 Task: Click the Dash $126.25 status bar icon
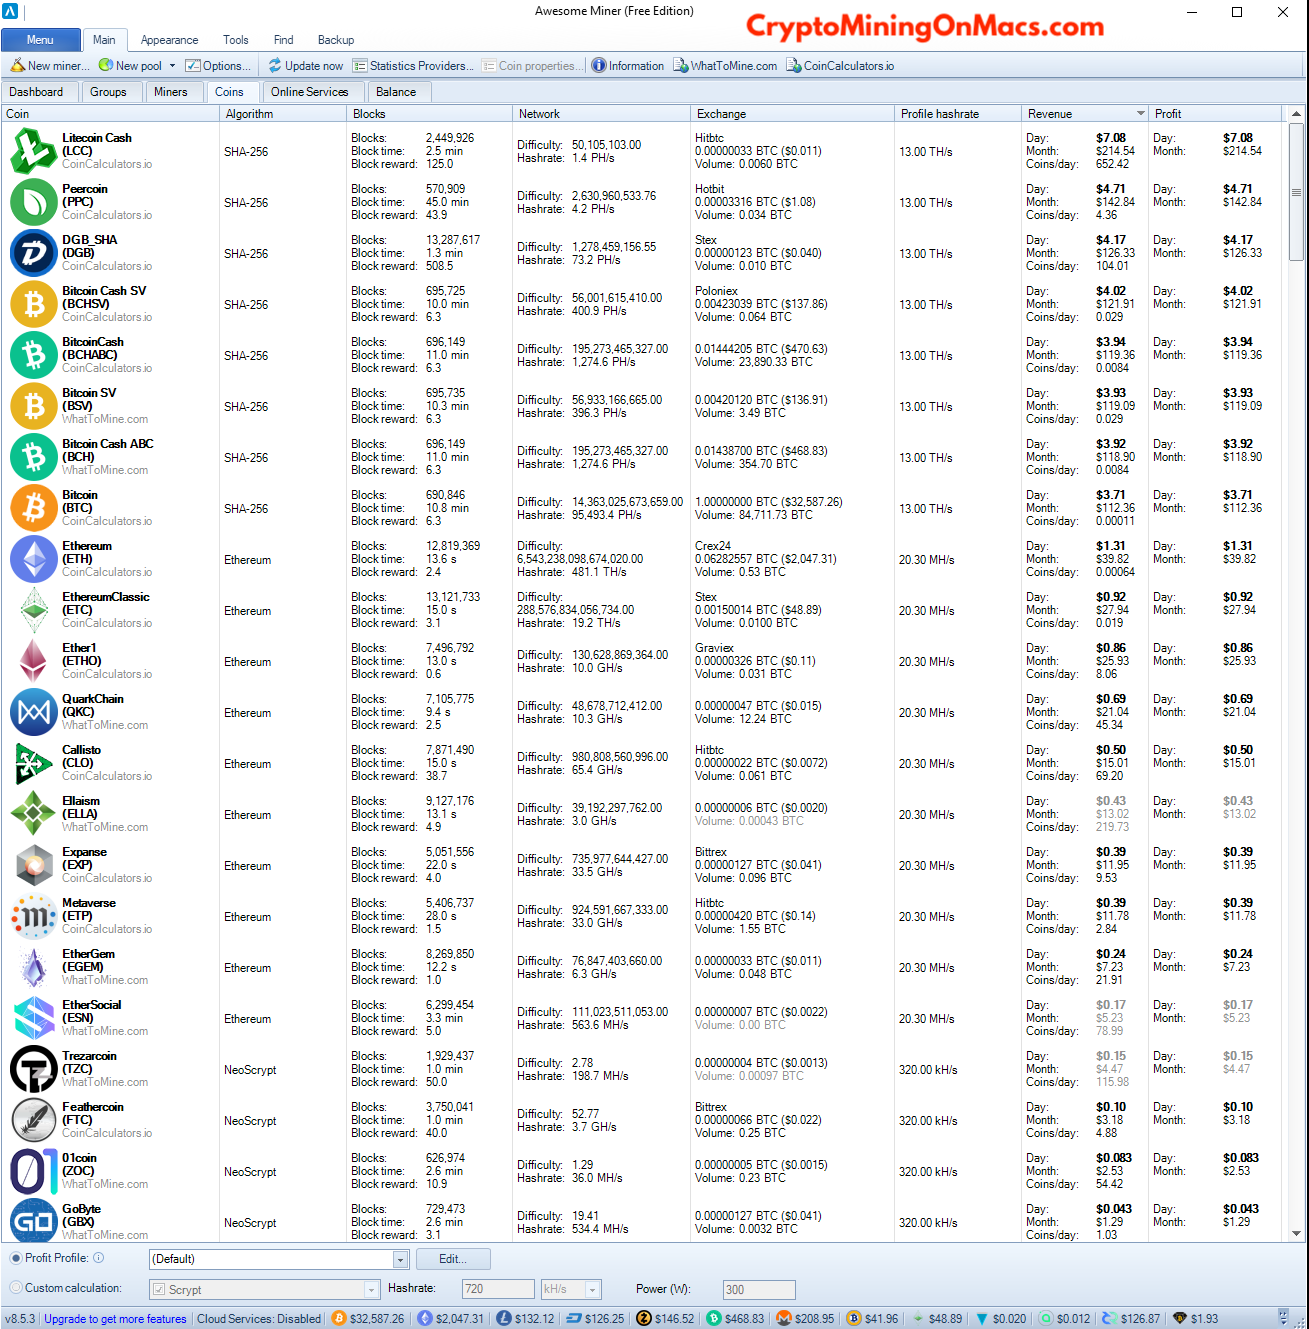click(x=574, y=1318)
